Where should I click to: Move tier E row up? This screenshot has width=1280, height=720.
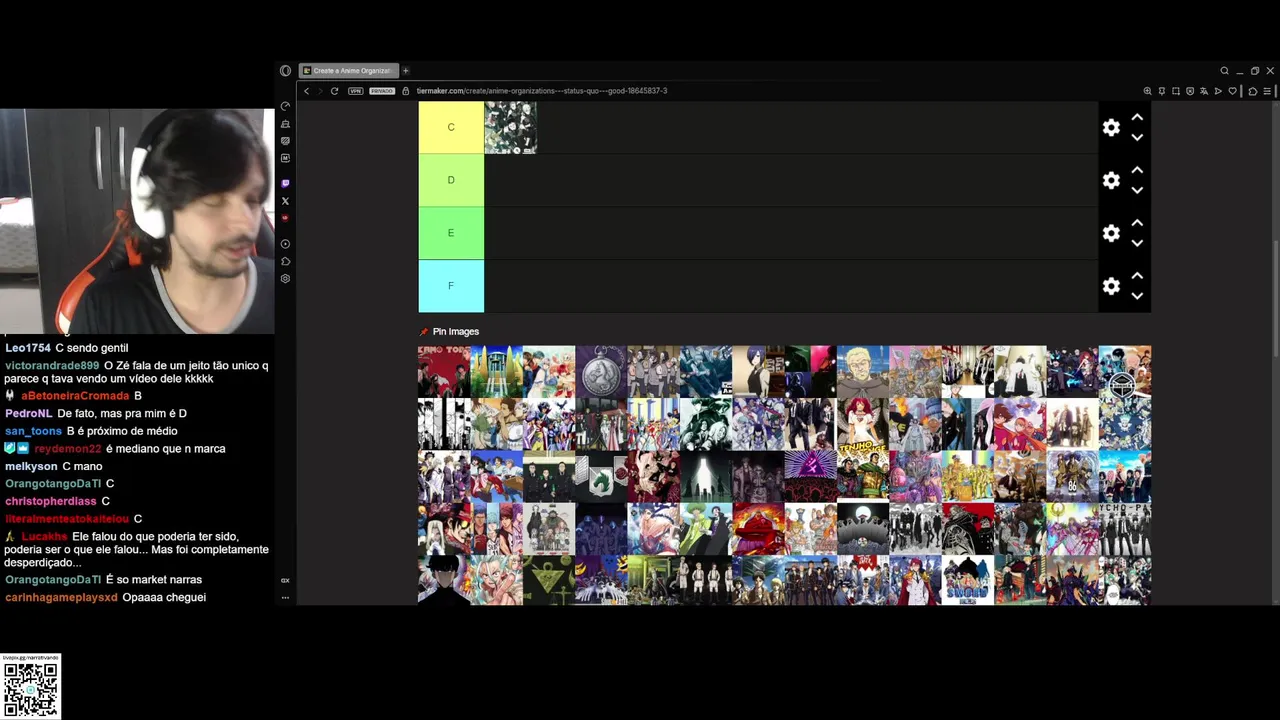[x=1137, y=223]
